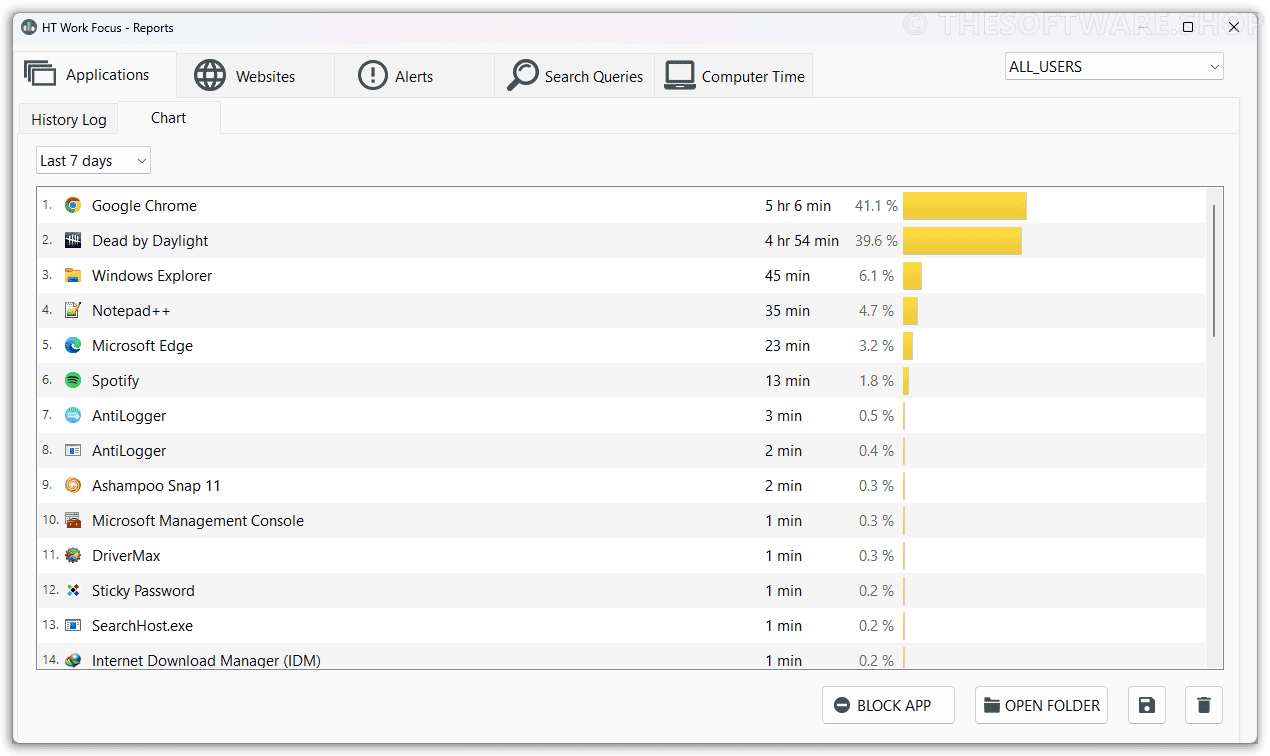1270x756 pixels.
Task: Select the Dead by Daylight icon
Action: (x=73, y=241)
